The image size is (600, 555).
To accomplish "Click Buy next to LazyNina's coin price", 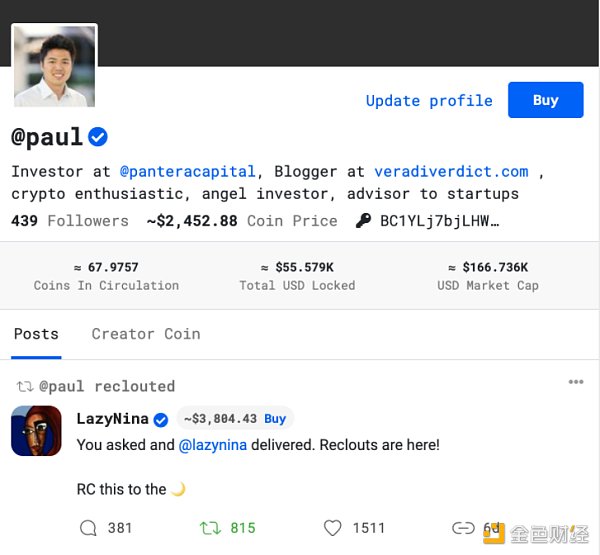I will click(x=275, y=419).
